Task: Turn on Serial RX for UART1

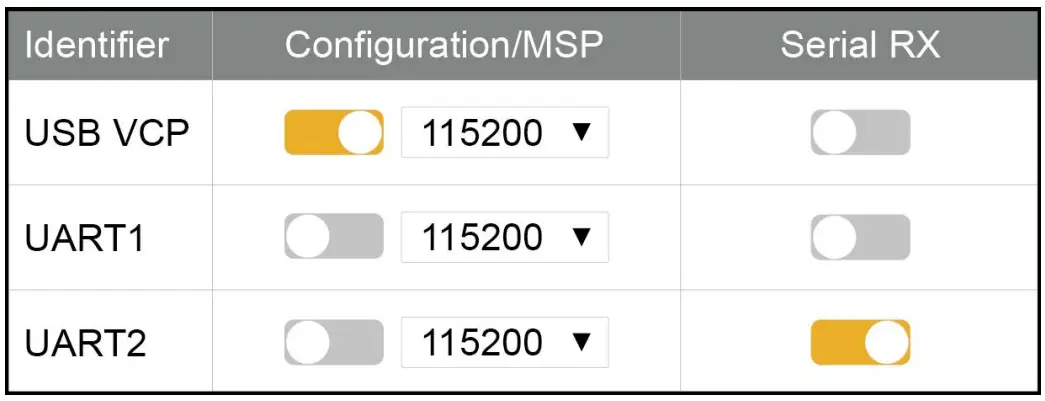Action: (860, 238)
